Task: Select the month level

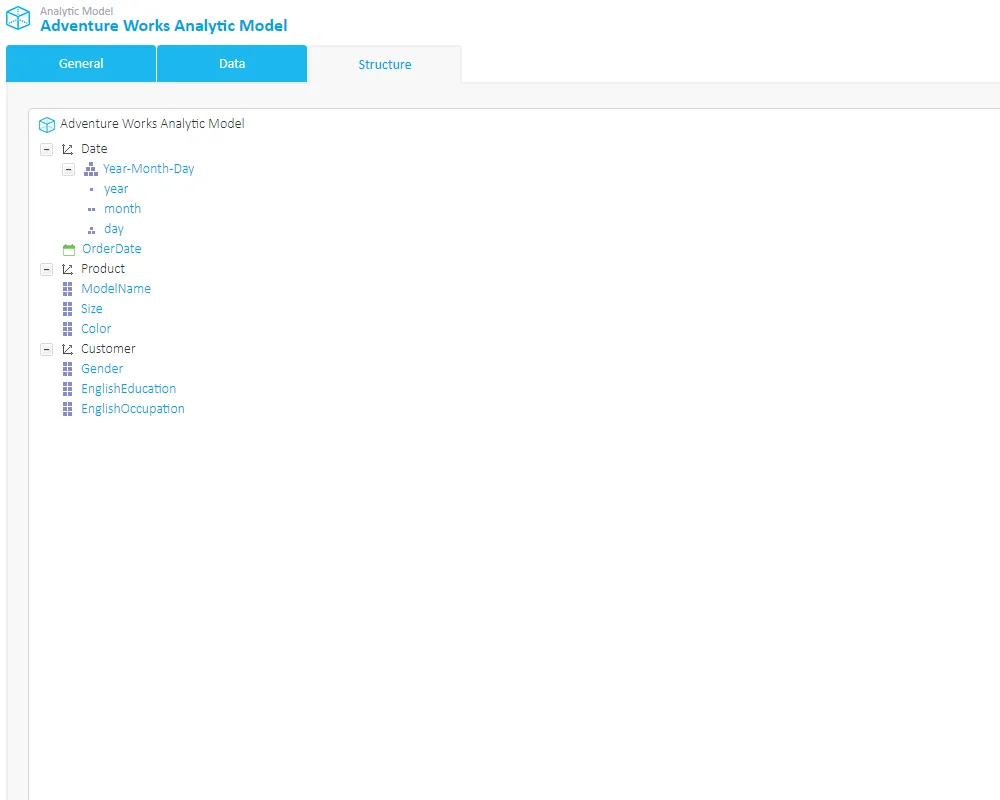Action: coord(122,209)
